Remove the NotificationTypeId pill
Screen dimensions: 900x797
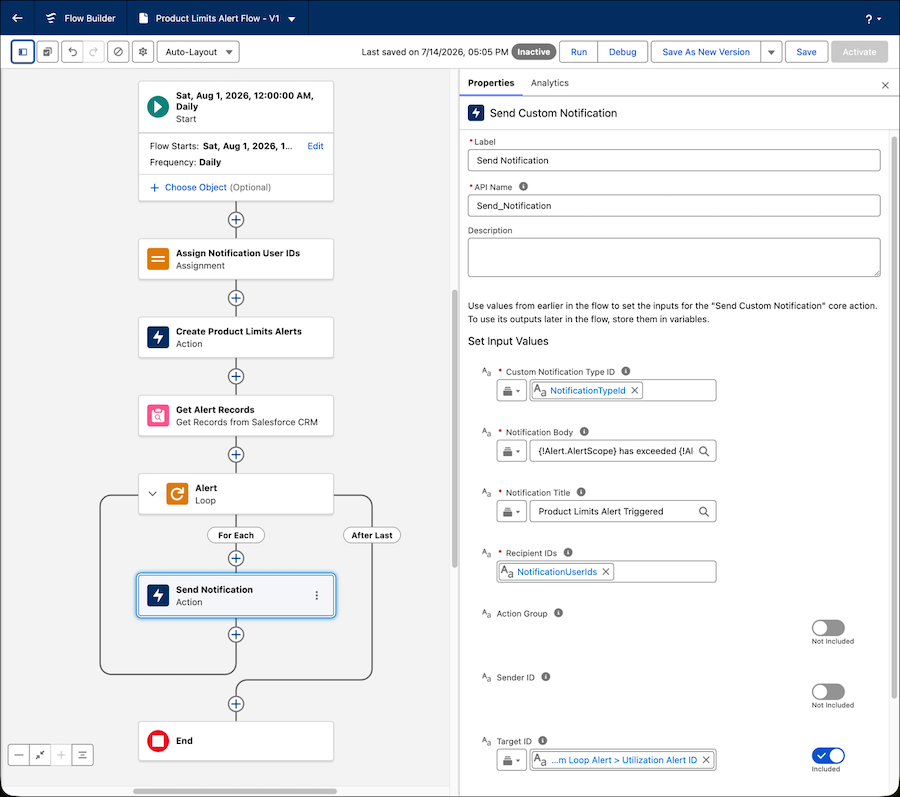635,390
